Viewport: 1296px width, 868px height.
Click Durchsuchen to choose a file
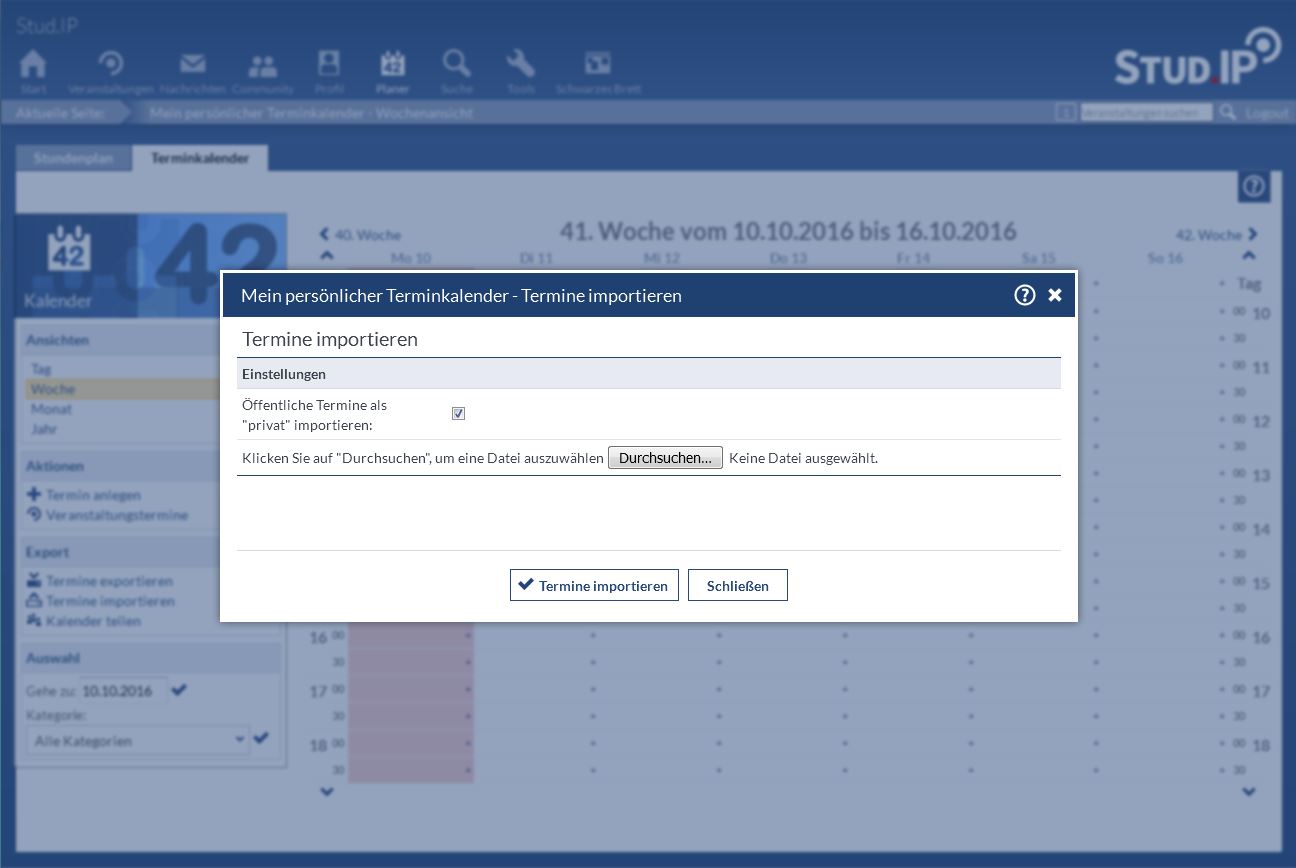click(665, 458)
